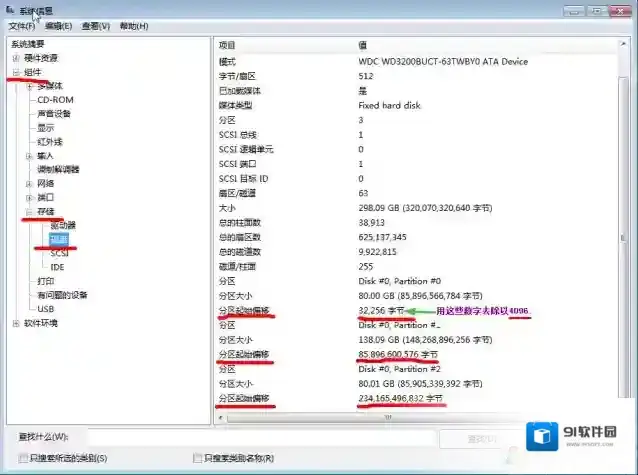Expand the 硬件资源 tree node
The image size is (638, 475).
click(x=16, y=58)
